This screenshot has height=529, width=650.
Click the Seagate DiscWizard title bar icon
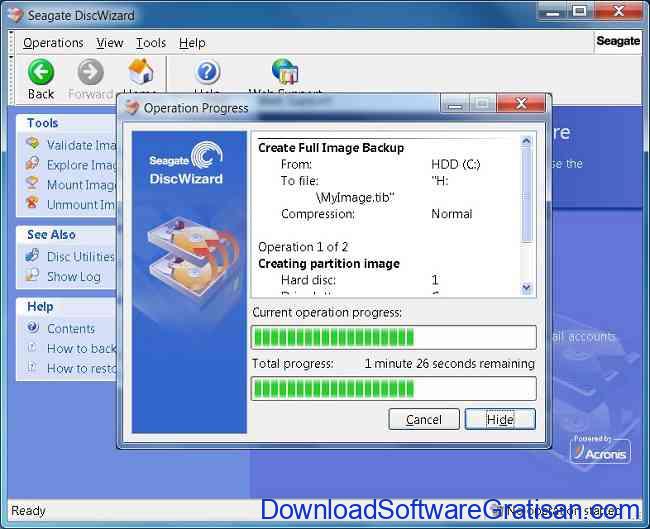(x=15, y=15)
